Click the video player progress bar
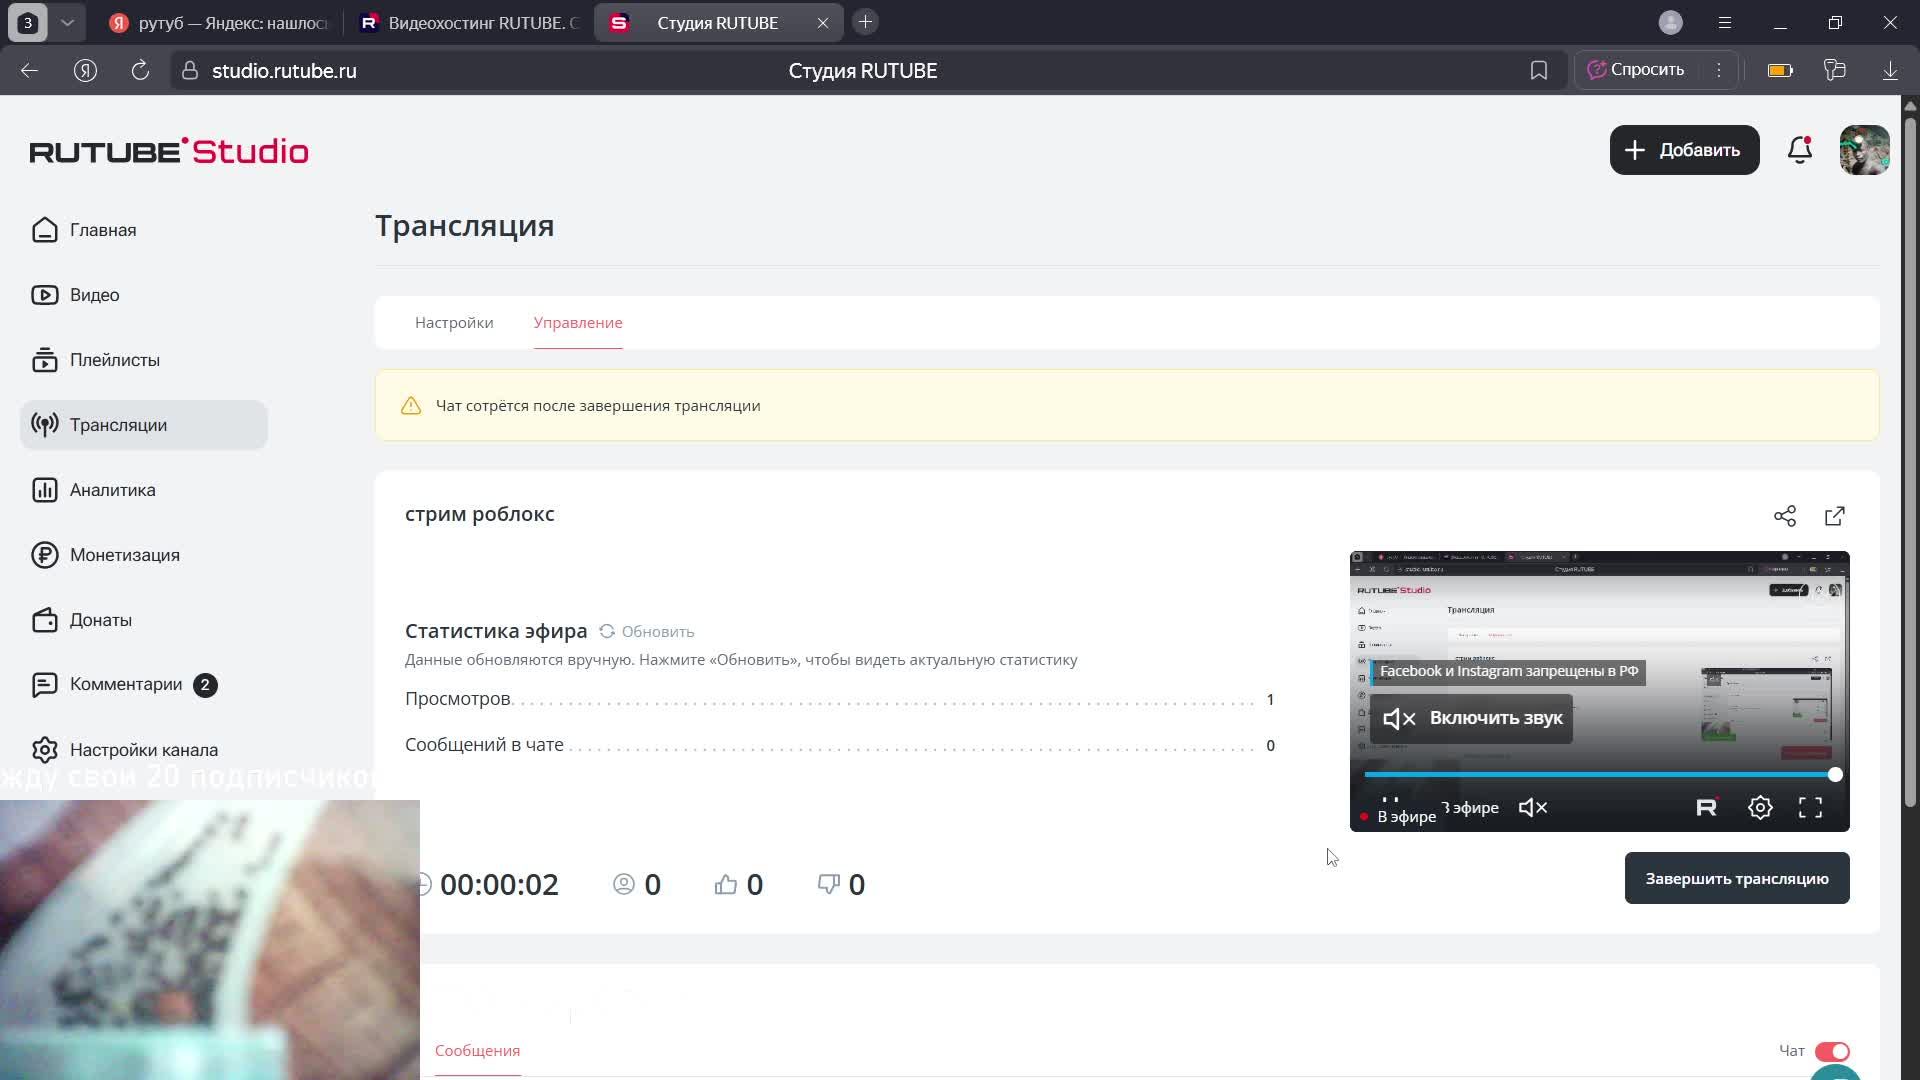 [1600, 775]
